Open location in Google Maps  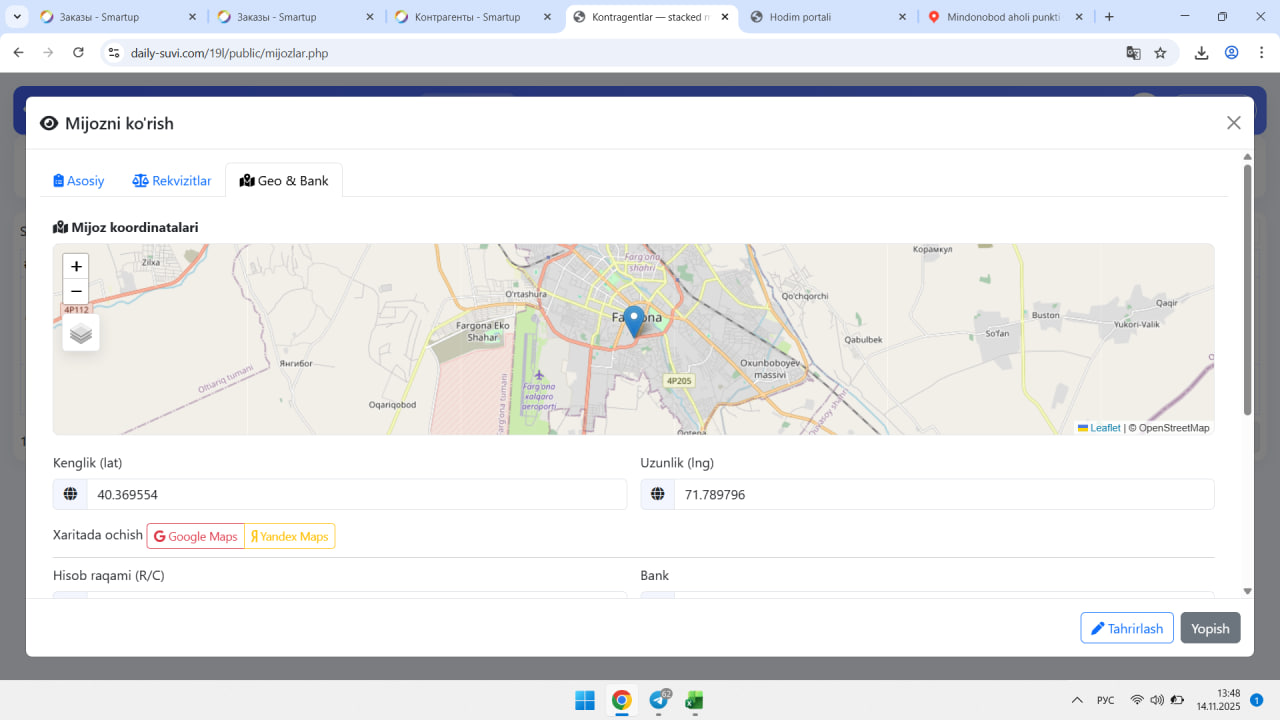pos(196,536)
